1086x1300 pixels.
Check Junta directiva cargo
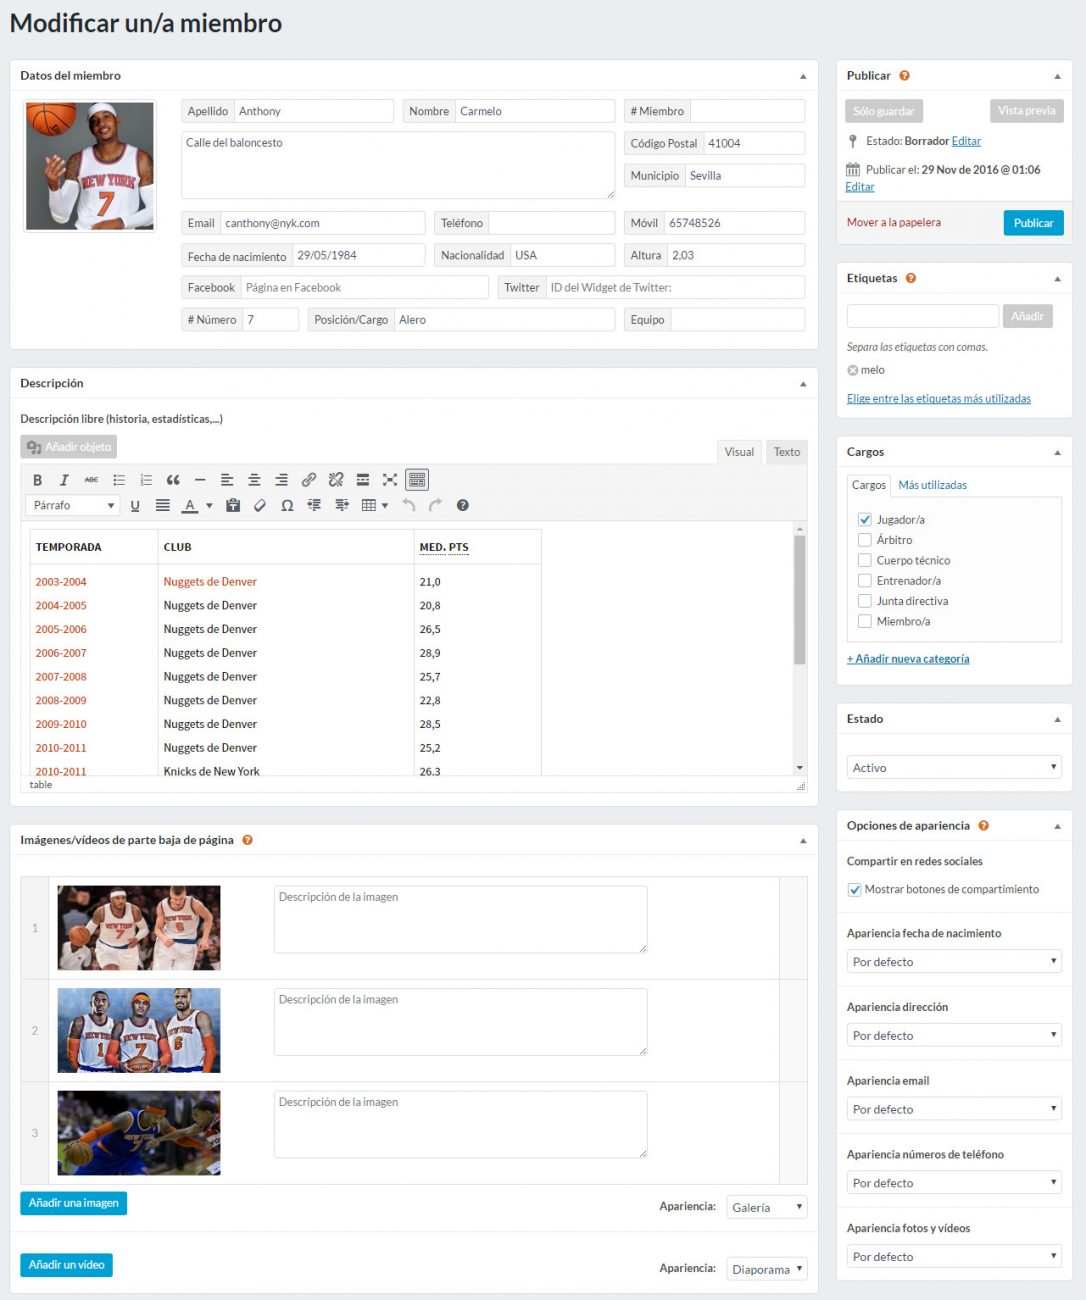tap(865, 601)
